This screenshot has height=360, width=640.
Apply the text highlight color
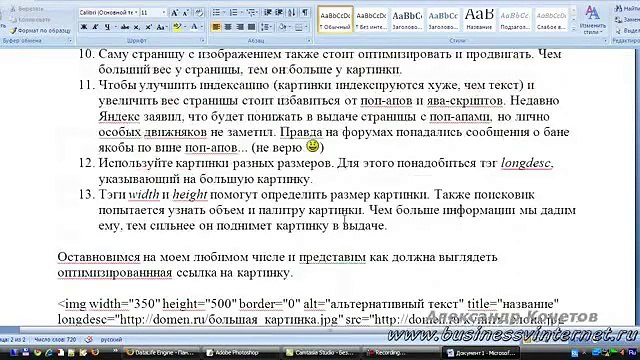click(x=177, y=27)
